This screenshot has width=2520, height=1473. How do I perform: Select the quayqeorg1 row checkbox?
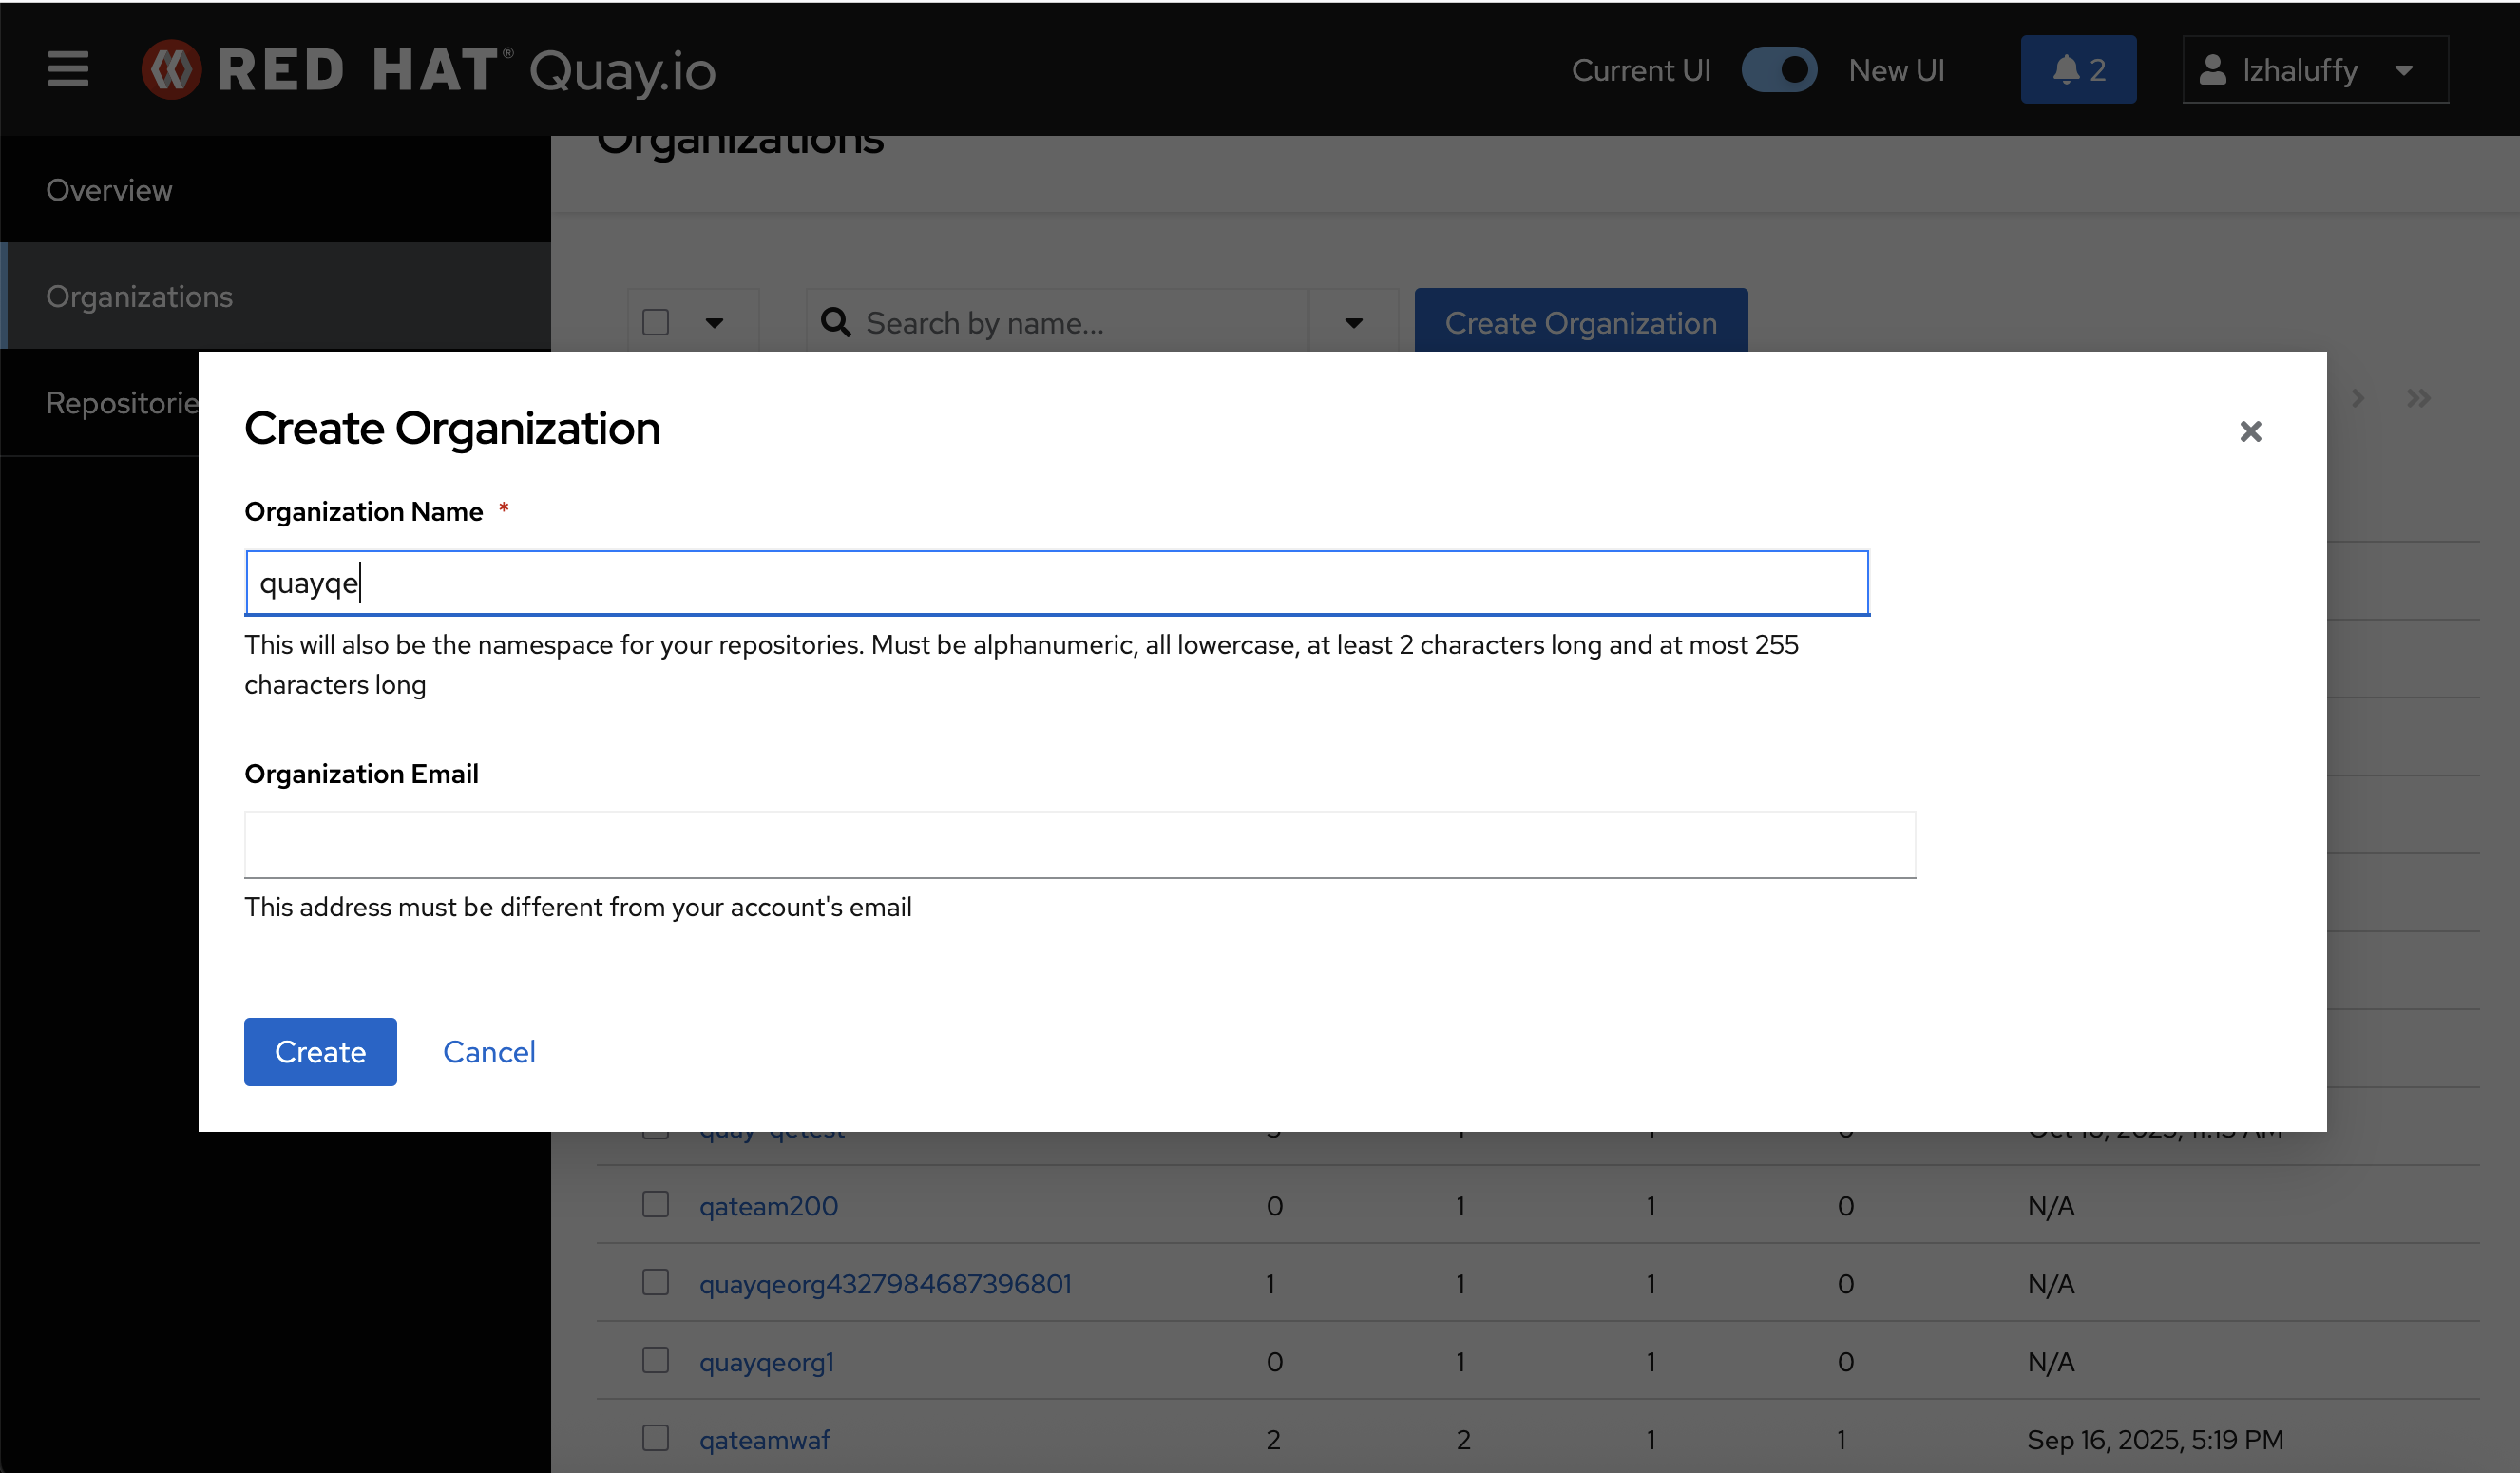pos(655,1360)
